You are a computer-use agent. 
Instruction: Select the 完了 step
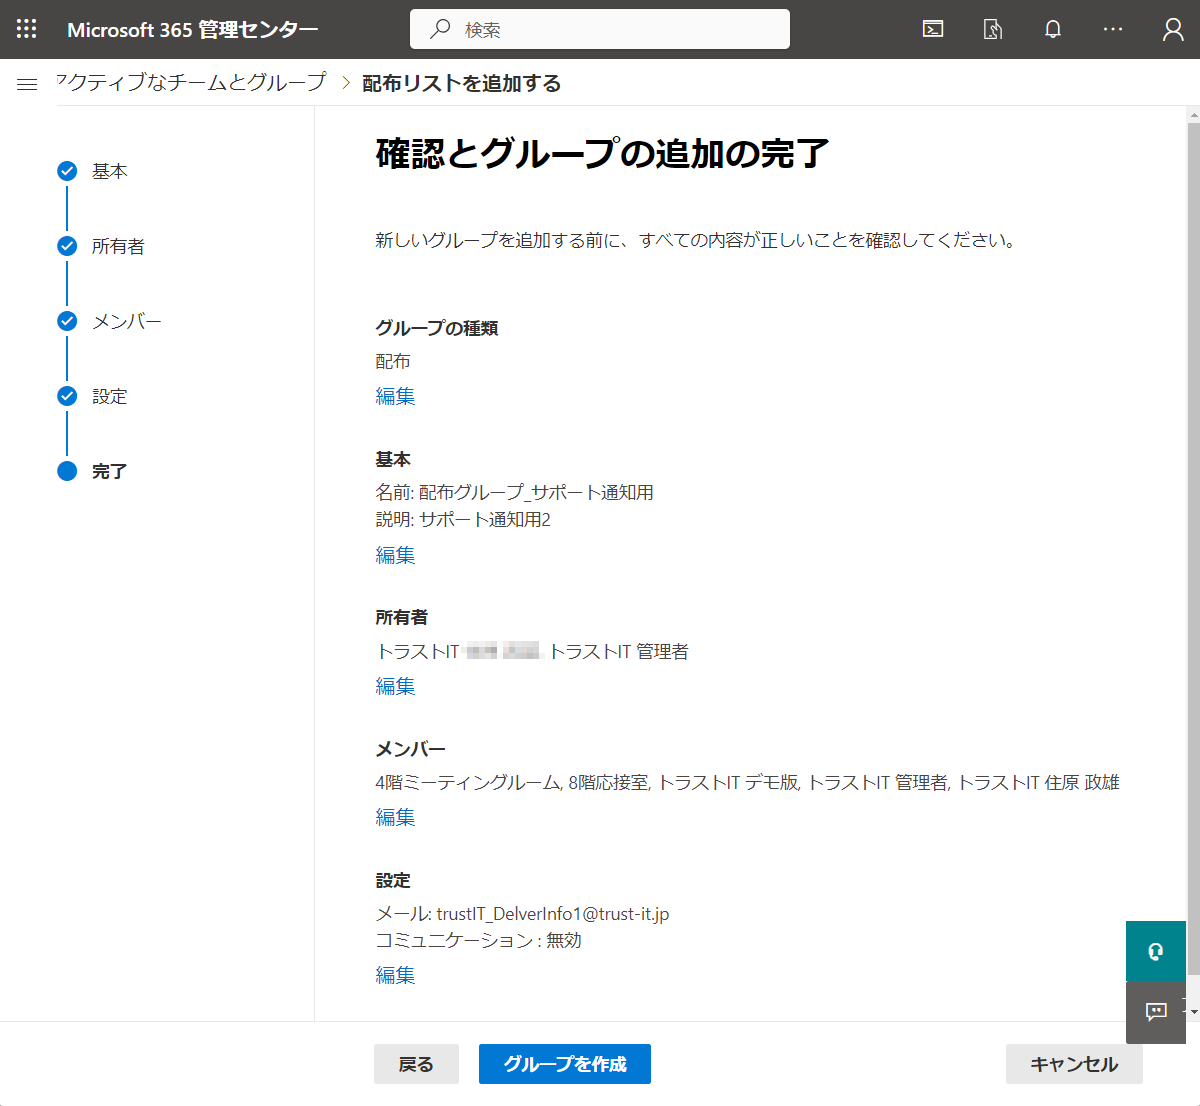110,471
